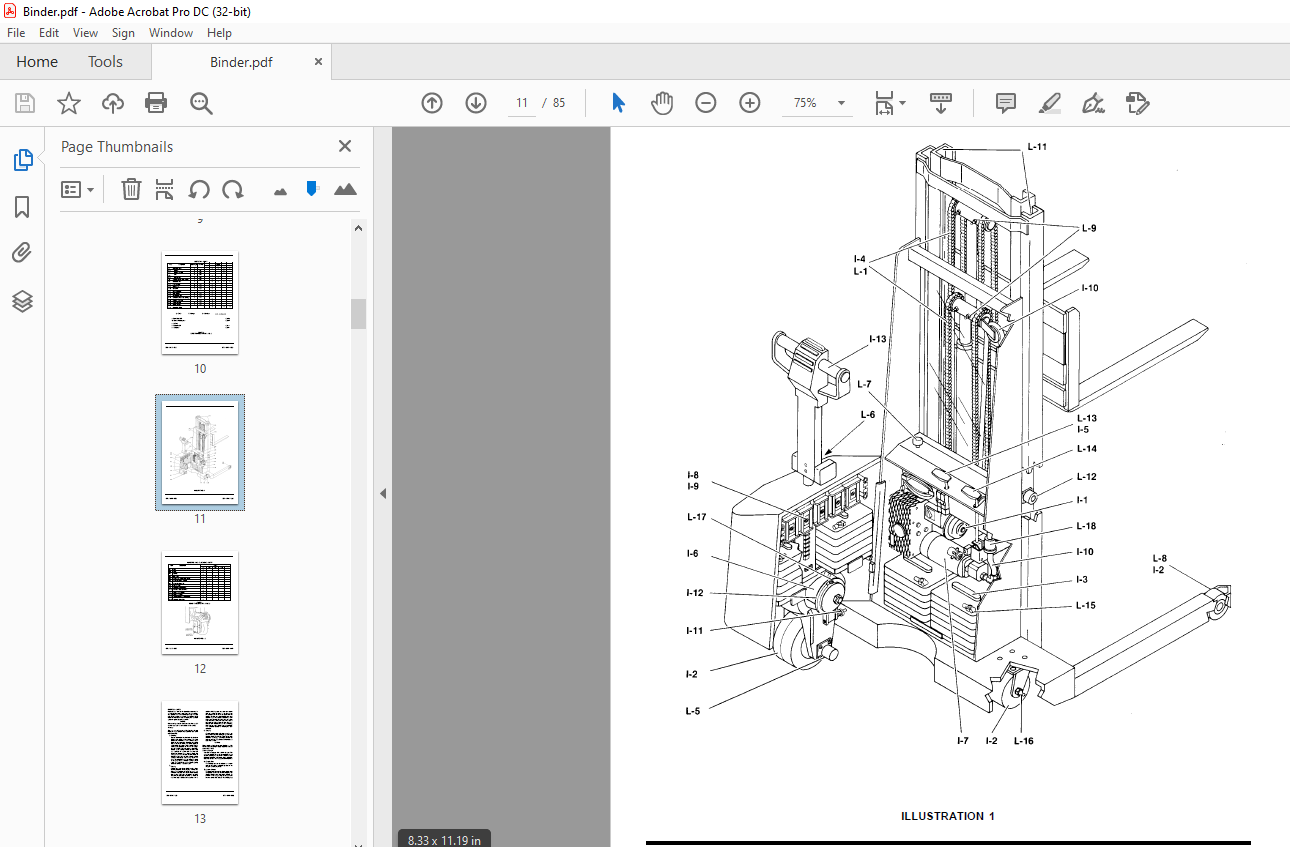Go to the previous page
1290x847 pixels.
tap(432, 103)
